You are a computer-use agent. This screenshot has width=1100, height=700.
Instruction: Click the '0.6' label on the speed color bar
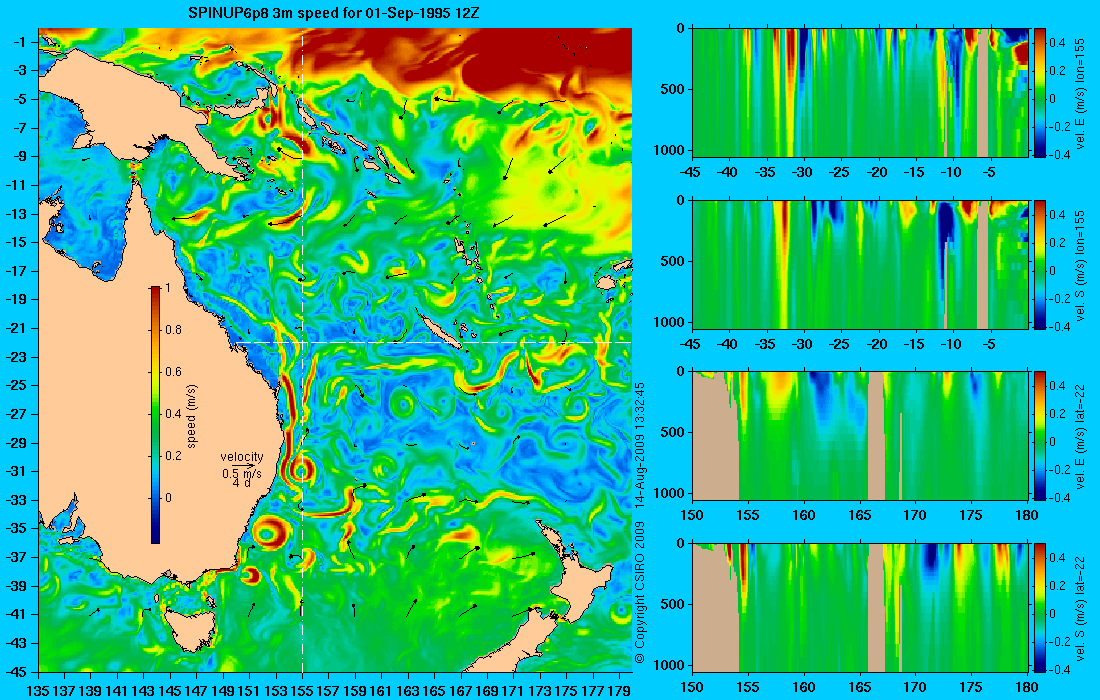click(x=173, y=372)
